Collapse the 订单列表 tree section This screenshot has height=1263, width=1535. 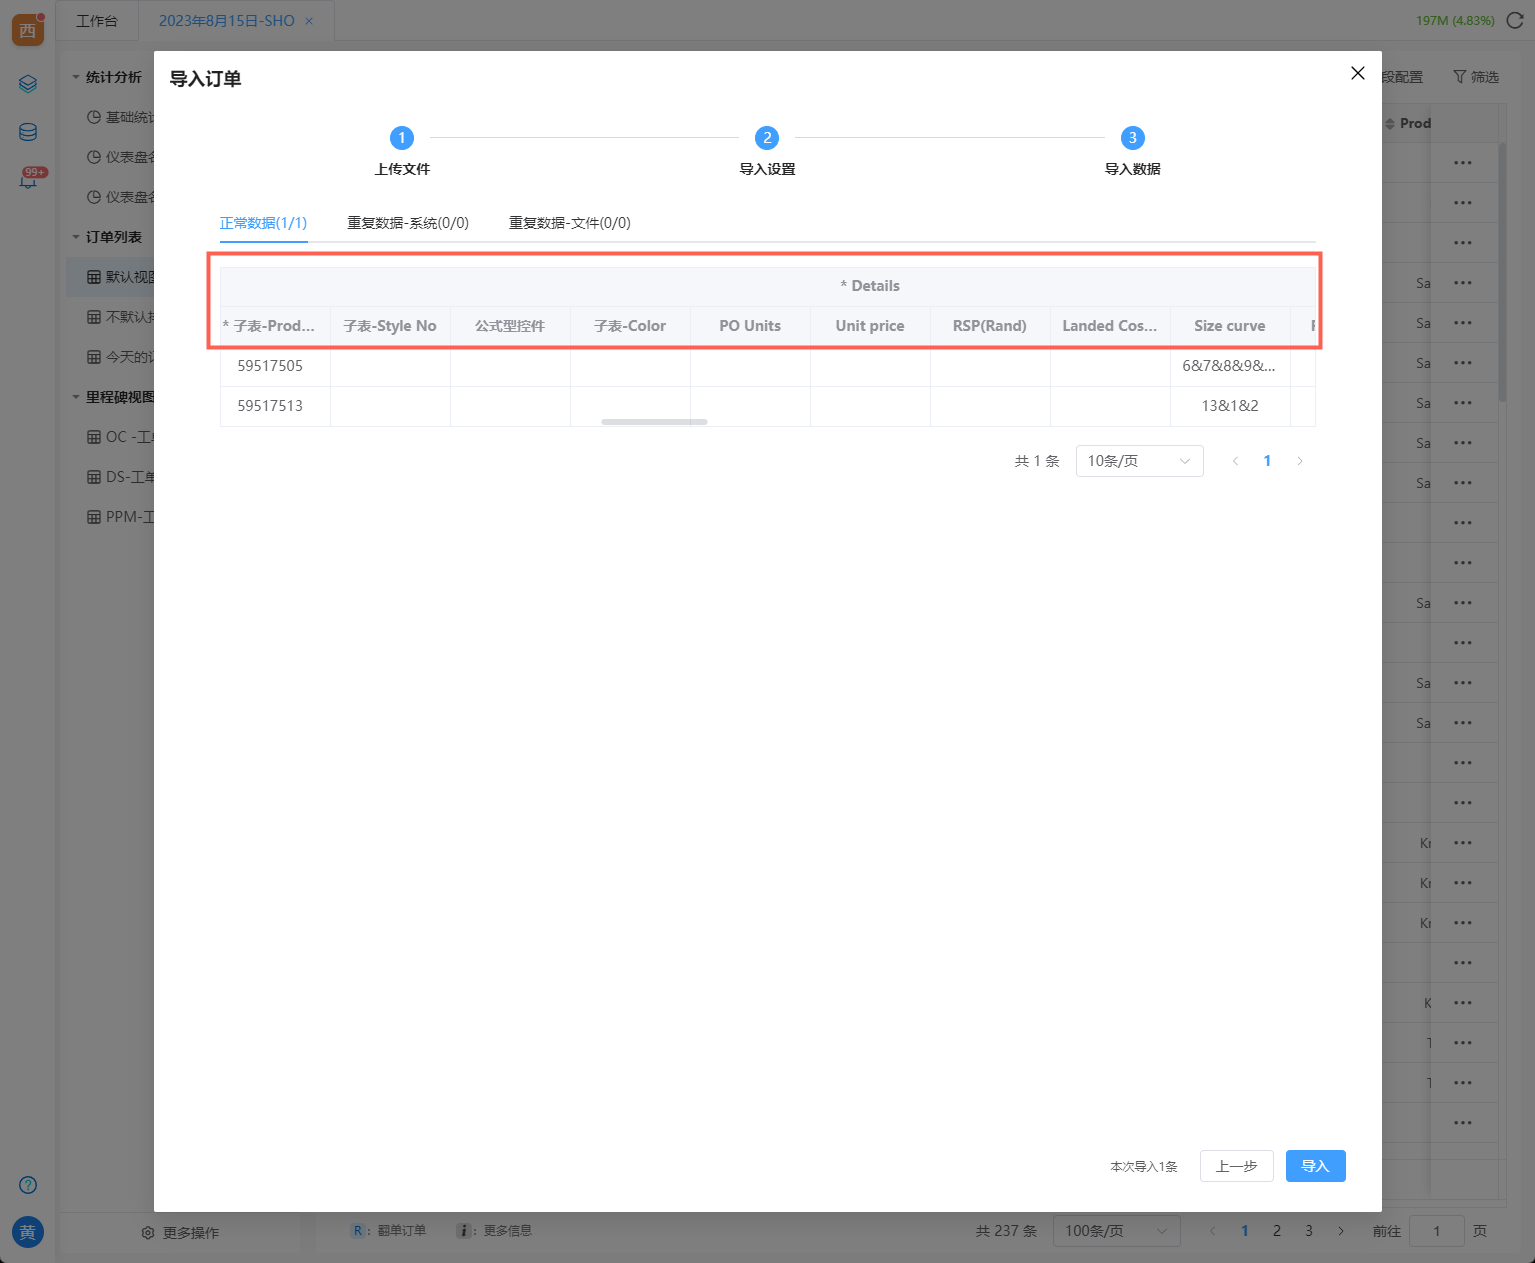pyautogui.click(x=76, y=237)
